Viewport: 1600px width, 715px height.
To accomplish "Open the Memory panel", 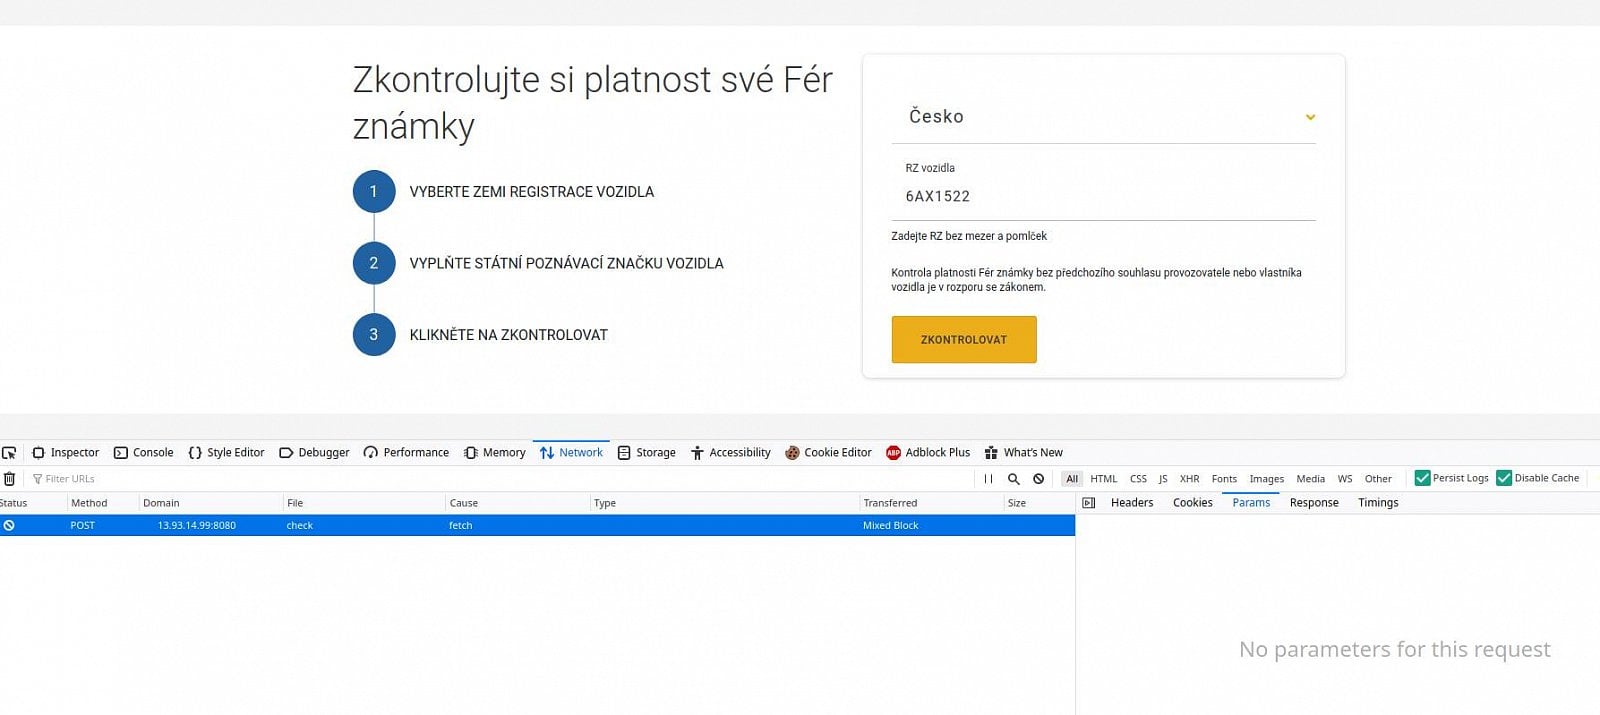I will (494, 453).
